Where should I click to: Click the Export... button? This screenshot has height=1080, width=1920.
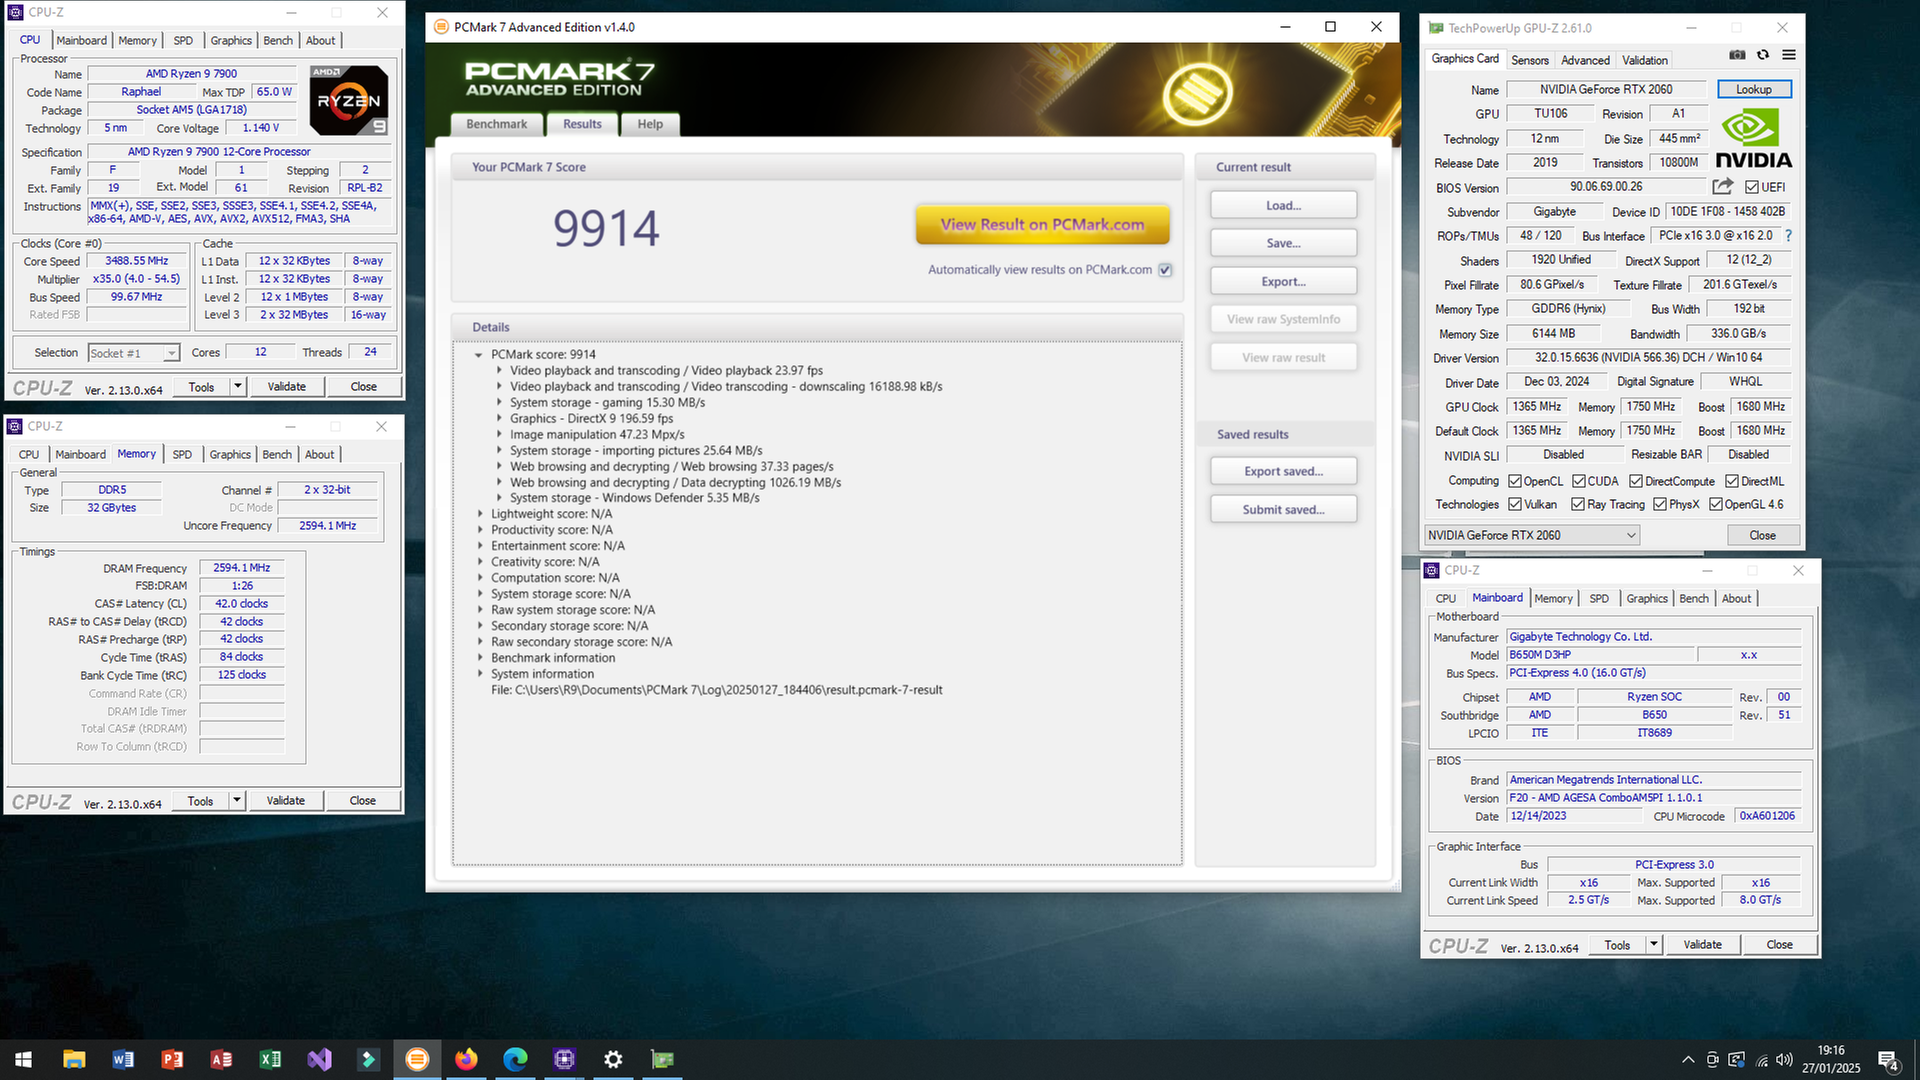pos(1283,281)
